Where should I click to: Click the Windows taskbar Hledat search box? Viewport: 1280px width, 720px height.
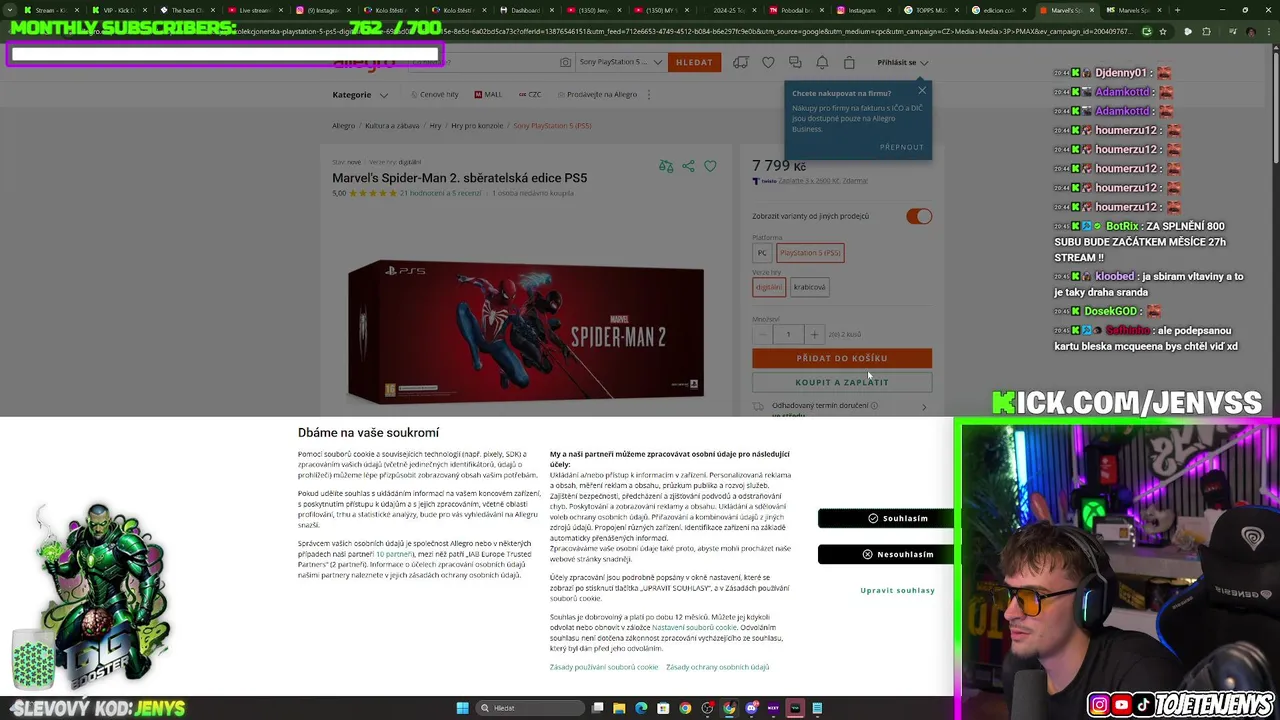tap(529, 708)
